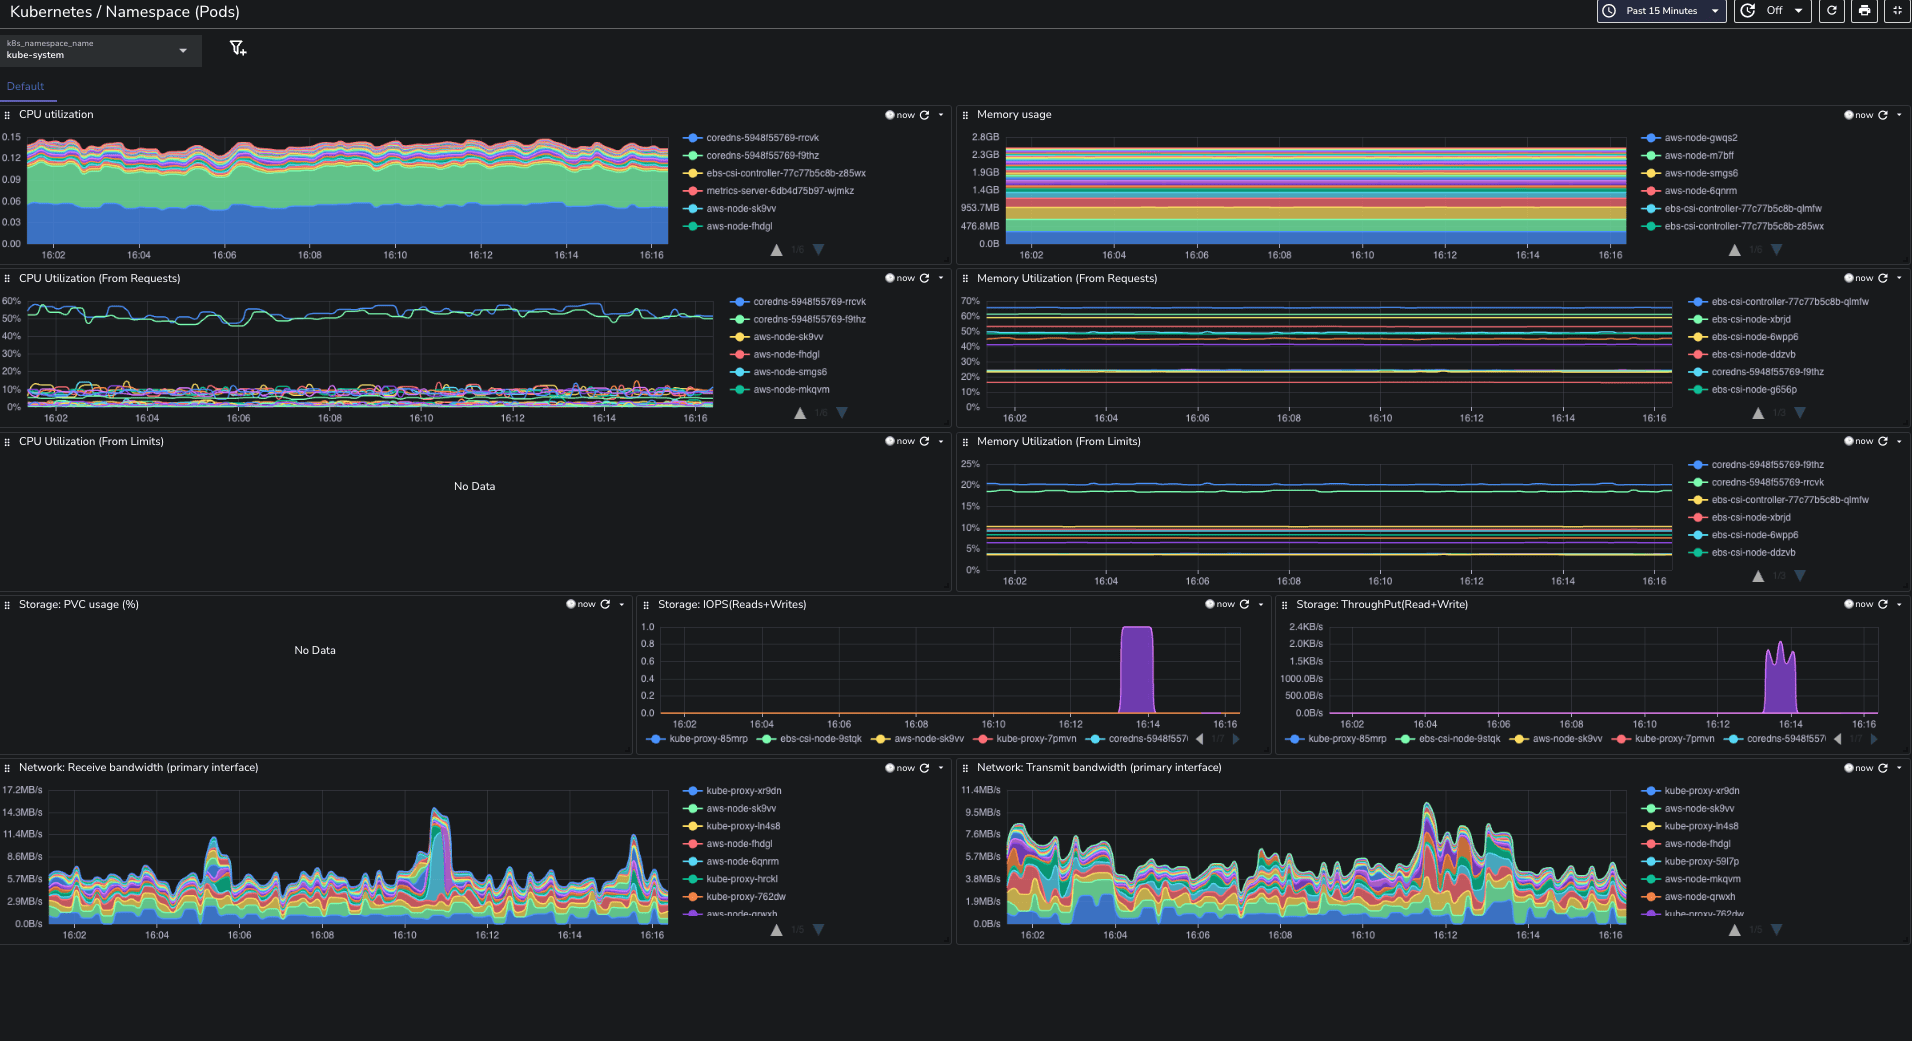Toggle kube-proxy-xr9dn series in Transmit bandwidth legend
The width and height of the screenshot is (1912, 1041).
click(1701, 790)
